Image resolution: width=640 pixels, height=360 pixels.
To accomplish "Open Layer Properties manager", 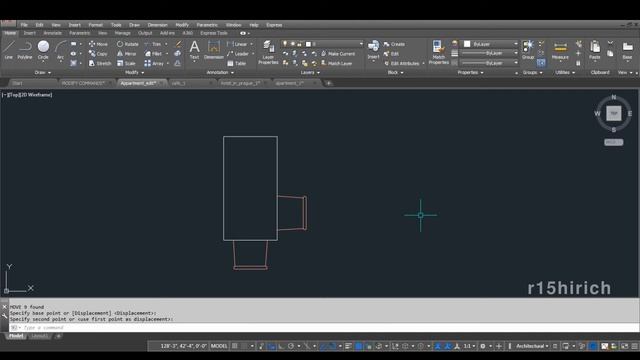I will coord(268,52).
